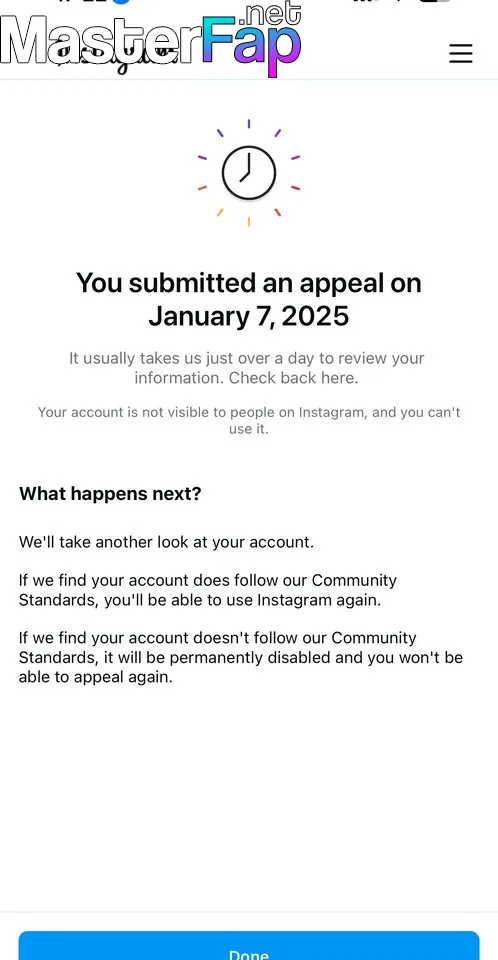Click 'Check back here' text
Screen dimensions: 498x960
click(293, 378)
